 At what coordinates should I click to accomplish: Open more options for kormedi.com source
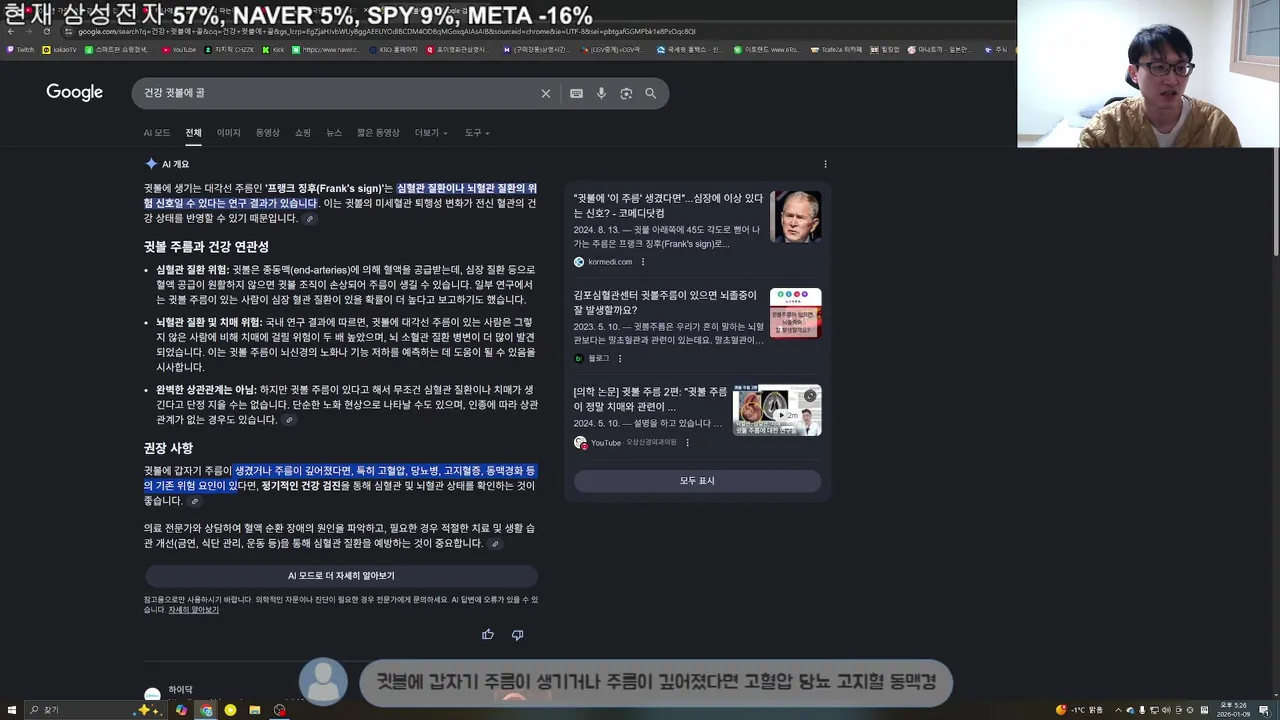pyautogui.click(x=643, y=262)
